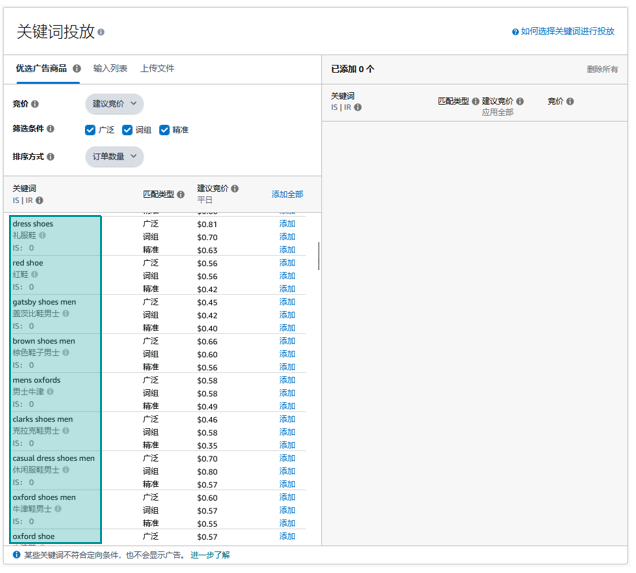Switch to the 优选广告商品 tab

point(41,69)
